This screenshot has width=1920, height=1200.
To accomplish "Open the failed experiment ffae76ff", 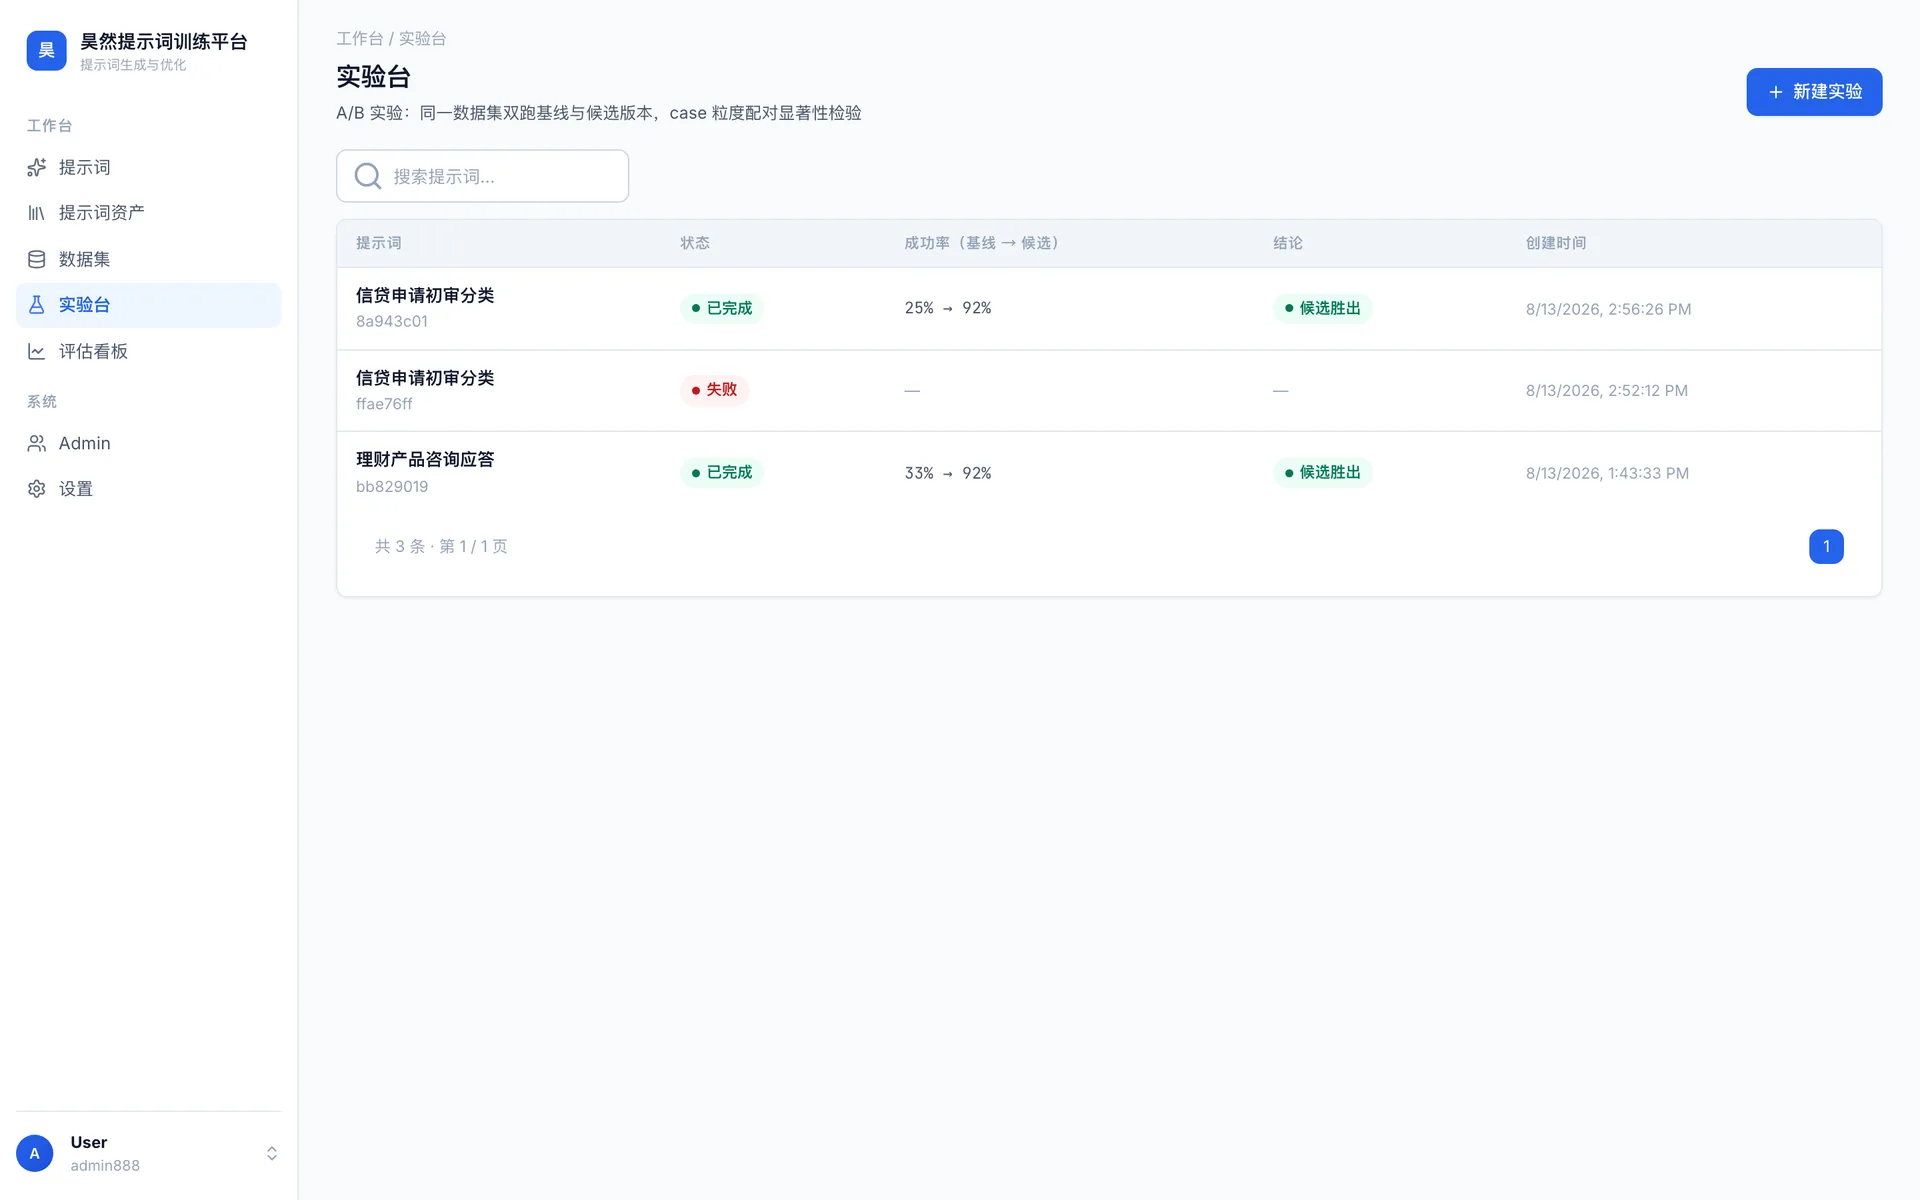I will pyautogui.click(x=1109, y=390).
